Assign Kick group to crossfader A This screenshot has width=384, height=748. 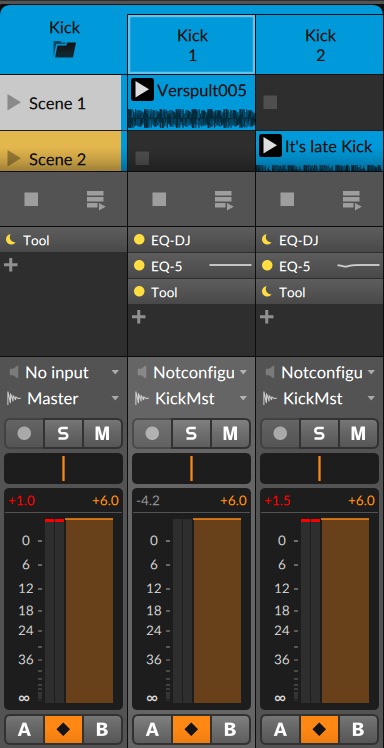[25, 729]
